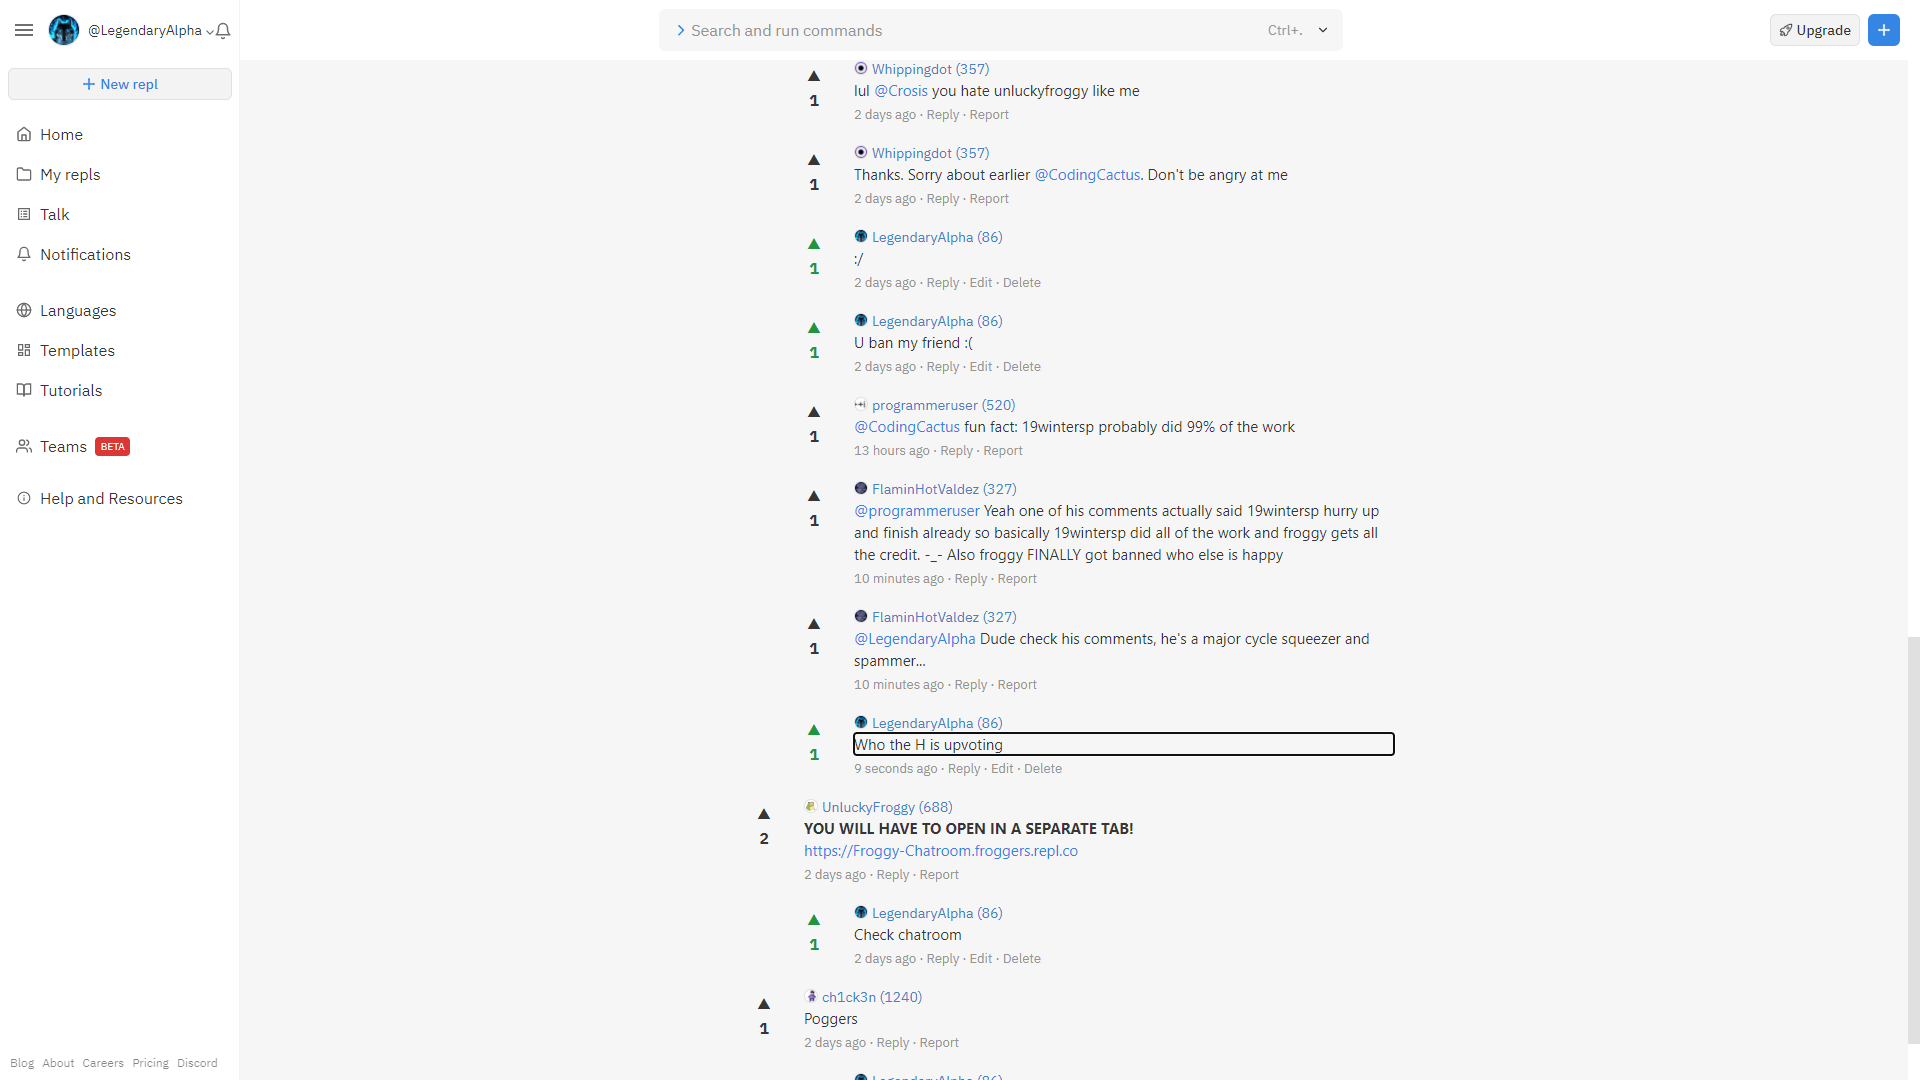Screen dimensions: 1920x1080
Task: Reply to the 'Who the H is upvoting' comment
Action: click(x=964, y=769)
